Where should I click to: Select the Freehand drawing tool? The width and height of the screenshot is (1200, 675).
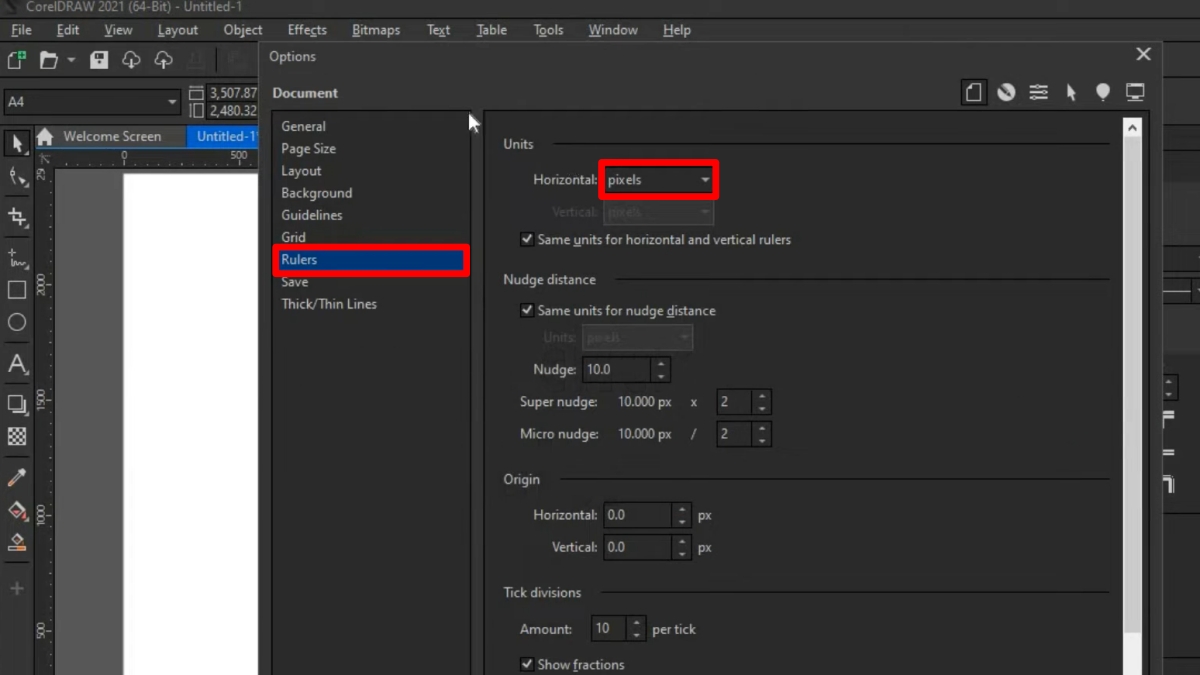17,259
